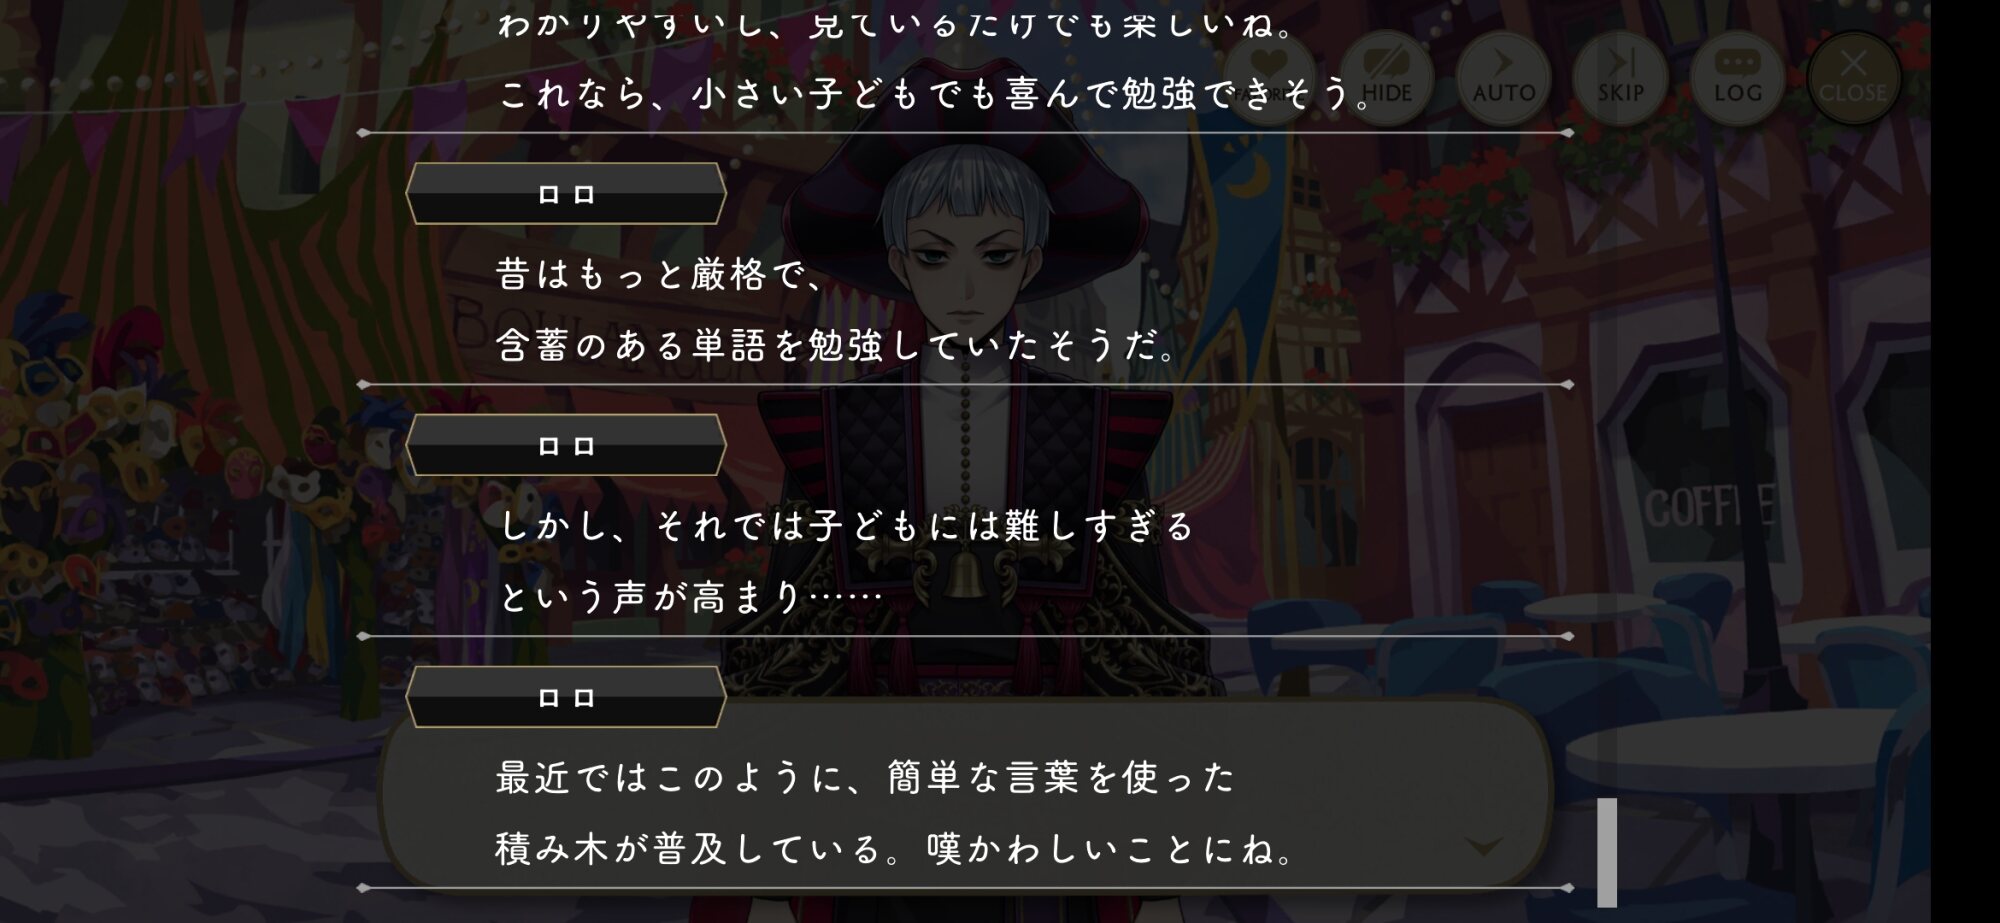Screen dimensions: 2000x923
Task: Click the log scrollbar thumb
Action: [1607, 852]
